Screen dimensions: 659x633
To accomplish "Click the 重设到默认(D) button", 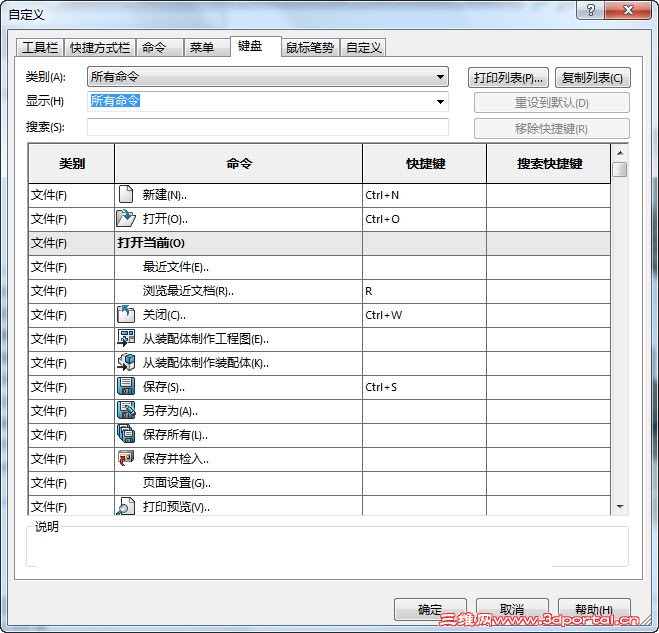I will tap(552, 103).
